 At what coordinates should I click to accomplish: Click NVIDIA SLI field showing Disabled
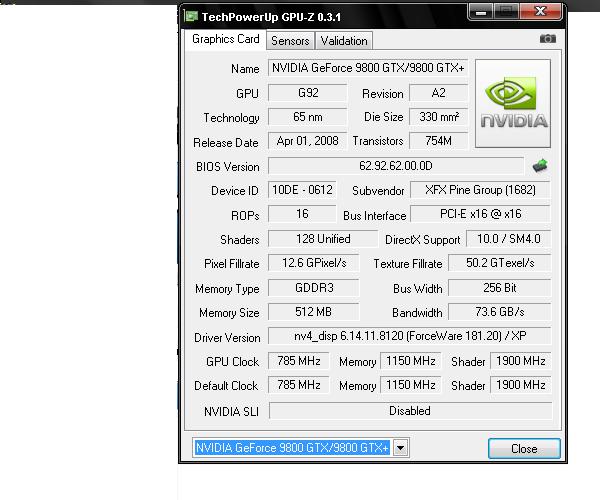(410, 411)
